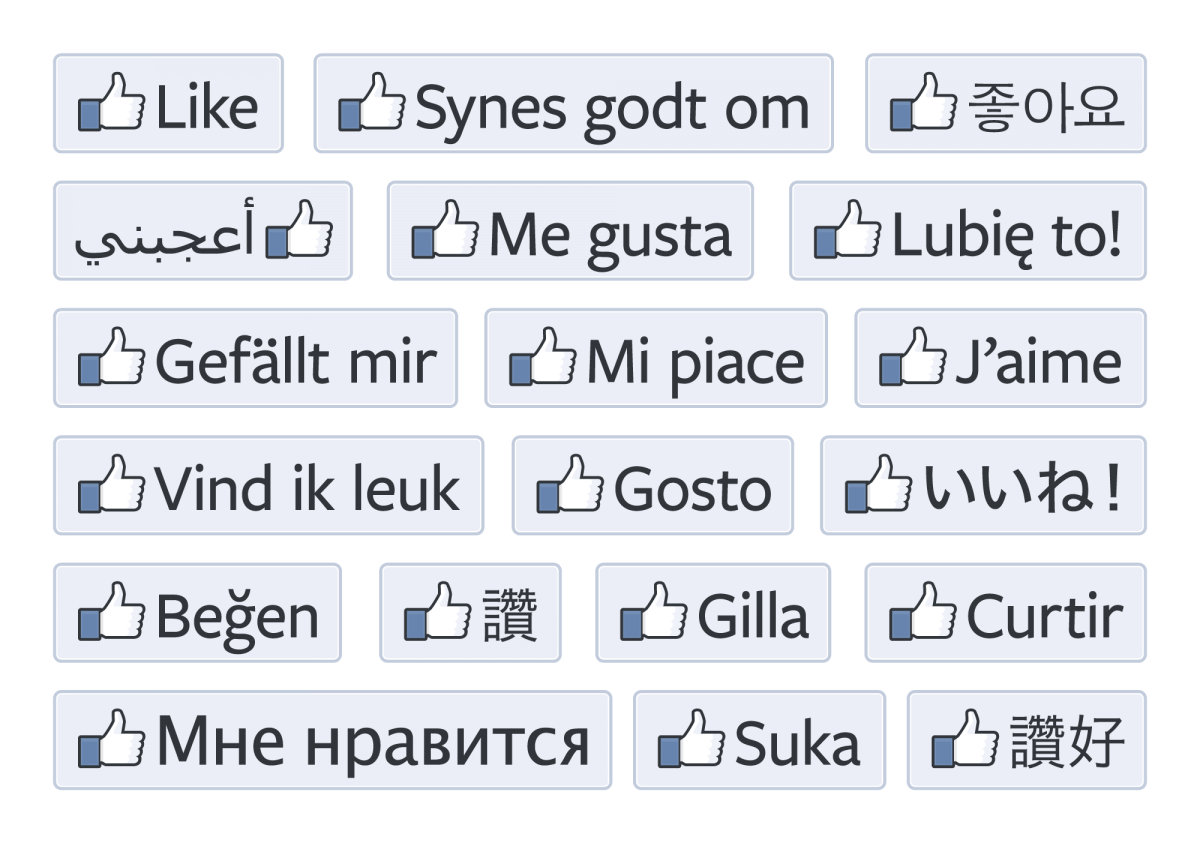The width and height of the screenshot is (1200, 843).
Task: Click the thumbs-up icon beside Gosto
Action: tap(569, 485)
